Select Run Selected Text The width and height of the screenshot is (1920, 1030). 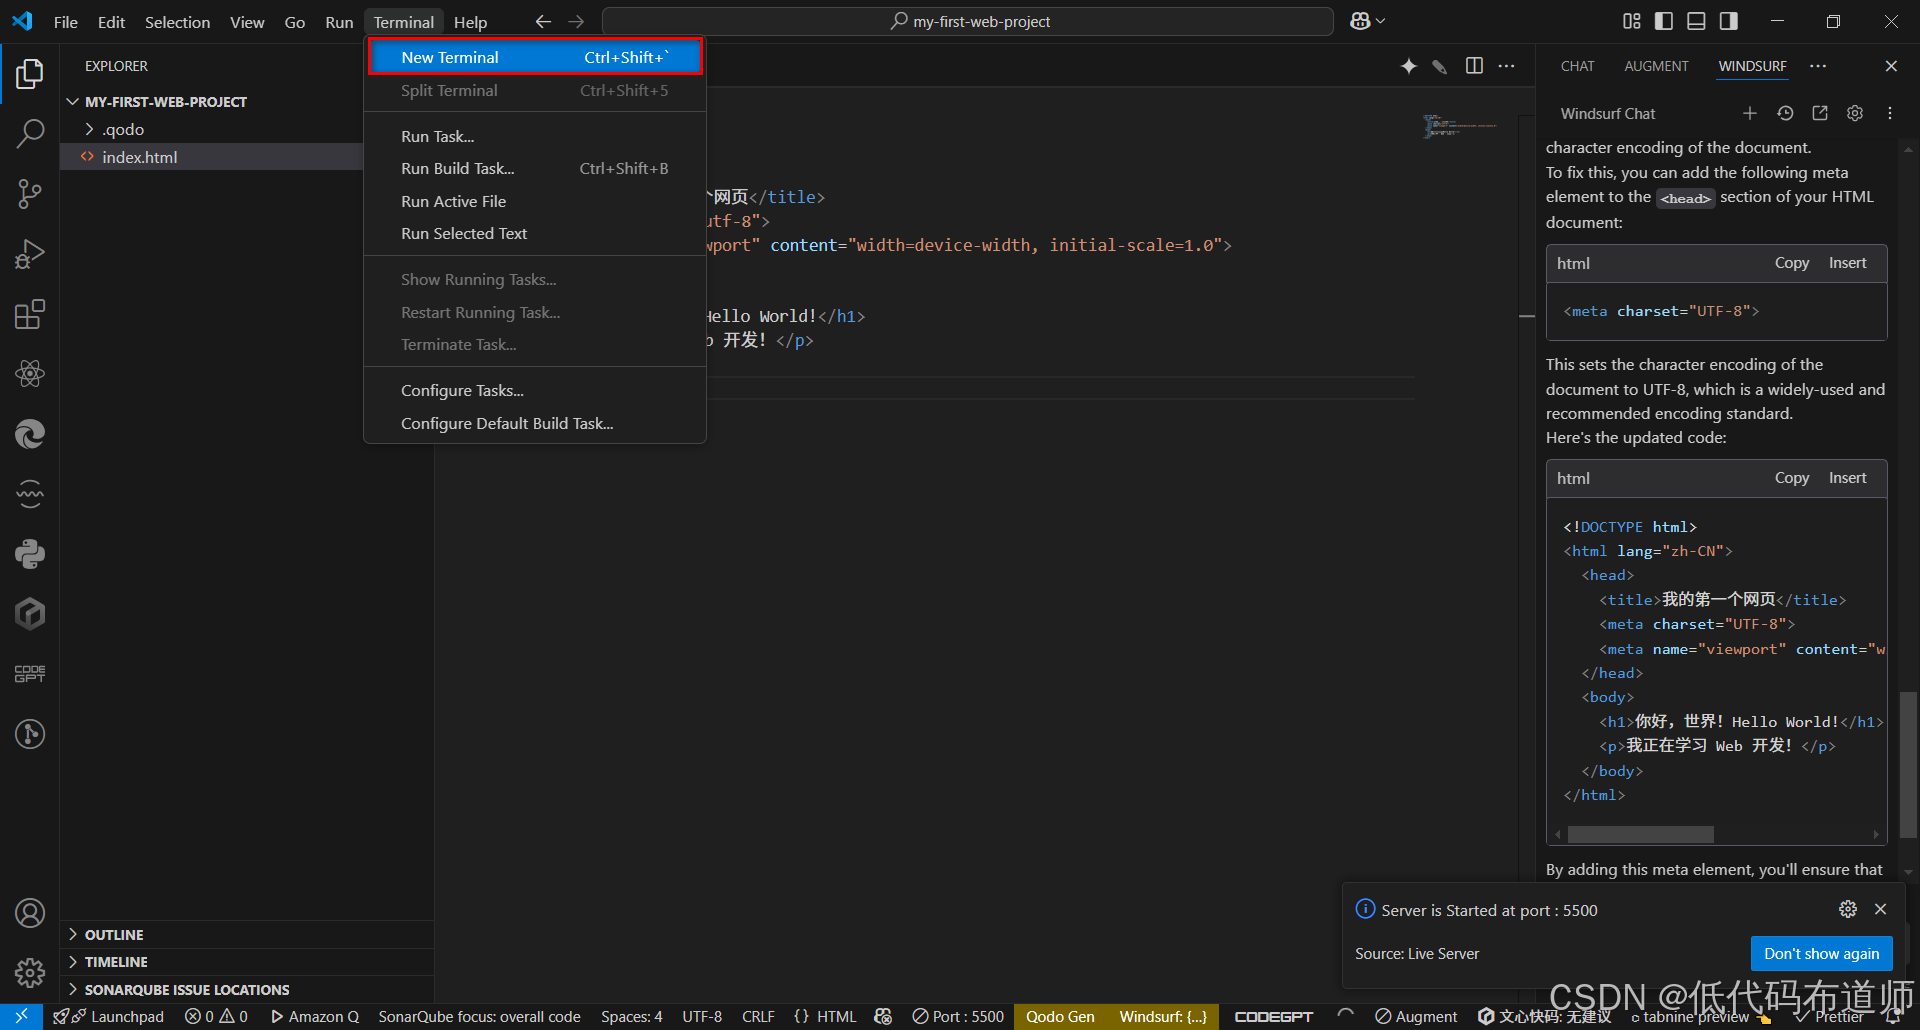coord(535,233)
